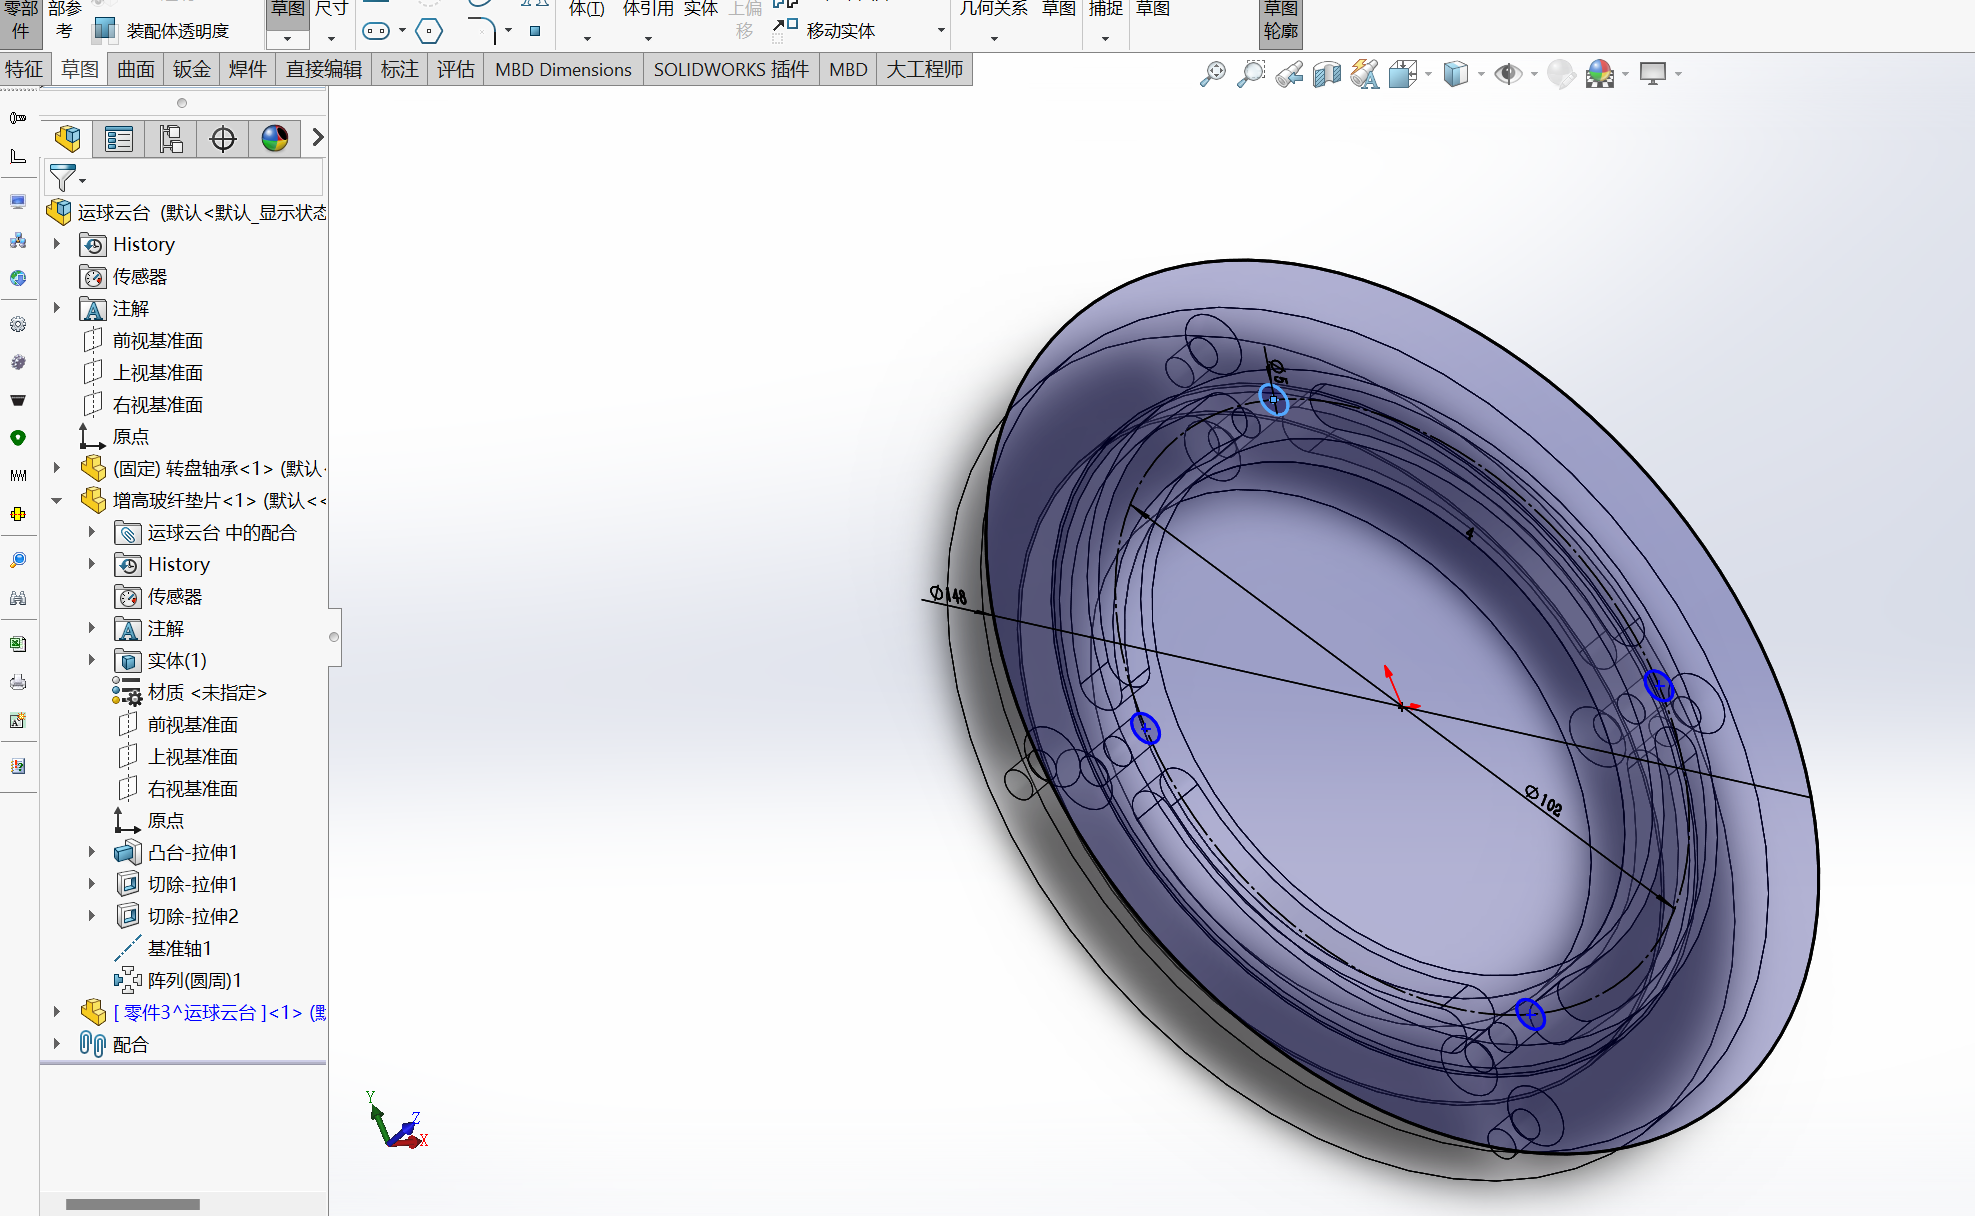Viewport: 1975px width, 1216px height.
Task: Open the ConfigurationManager tab icon
Action: tap(171, 138)
